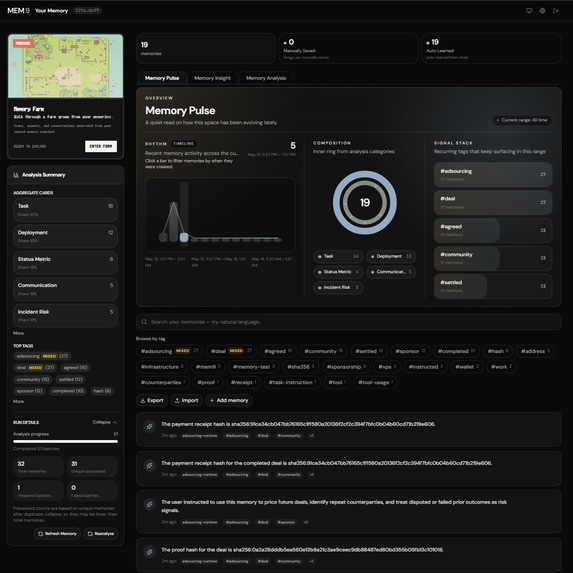Open the globe language icon
This screenshot has width=573, height=573.
coord(542,11)
